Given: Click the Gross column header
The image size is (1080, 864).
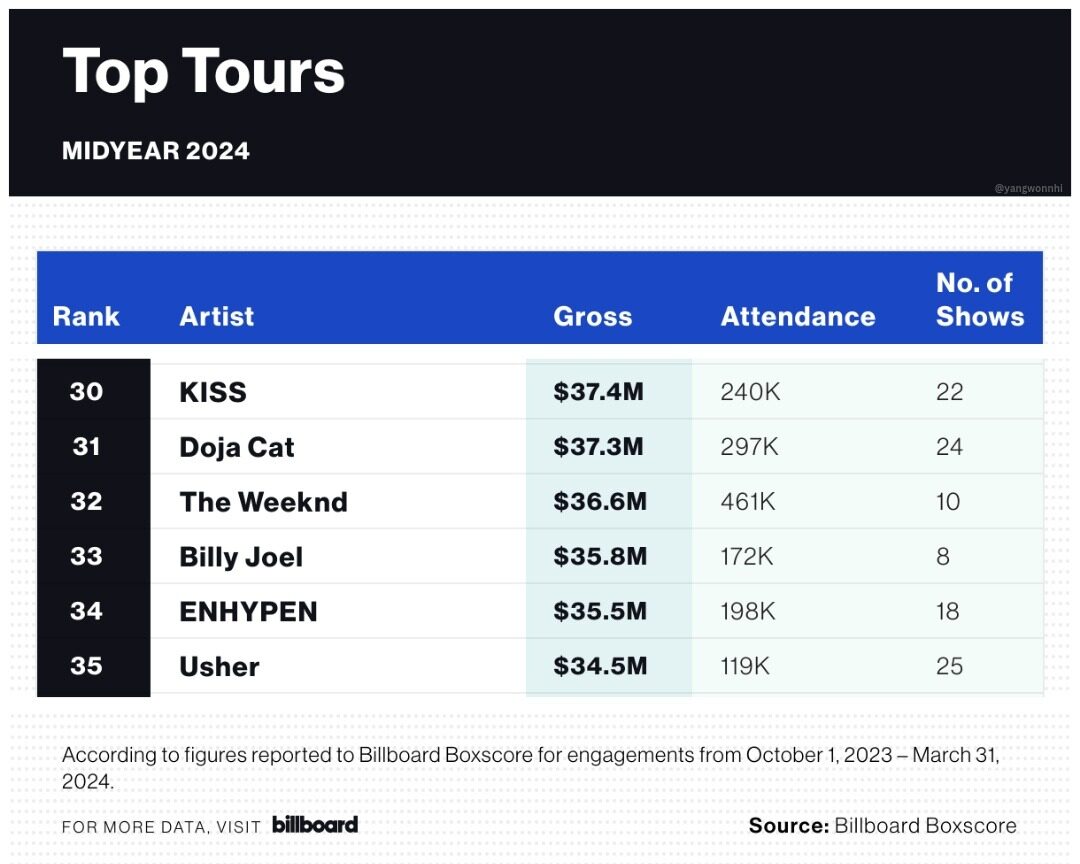Looking at the screenshot, I should (x=593, y=317).
